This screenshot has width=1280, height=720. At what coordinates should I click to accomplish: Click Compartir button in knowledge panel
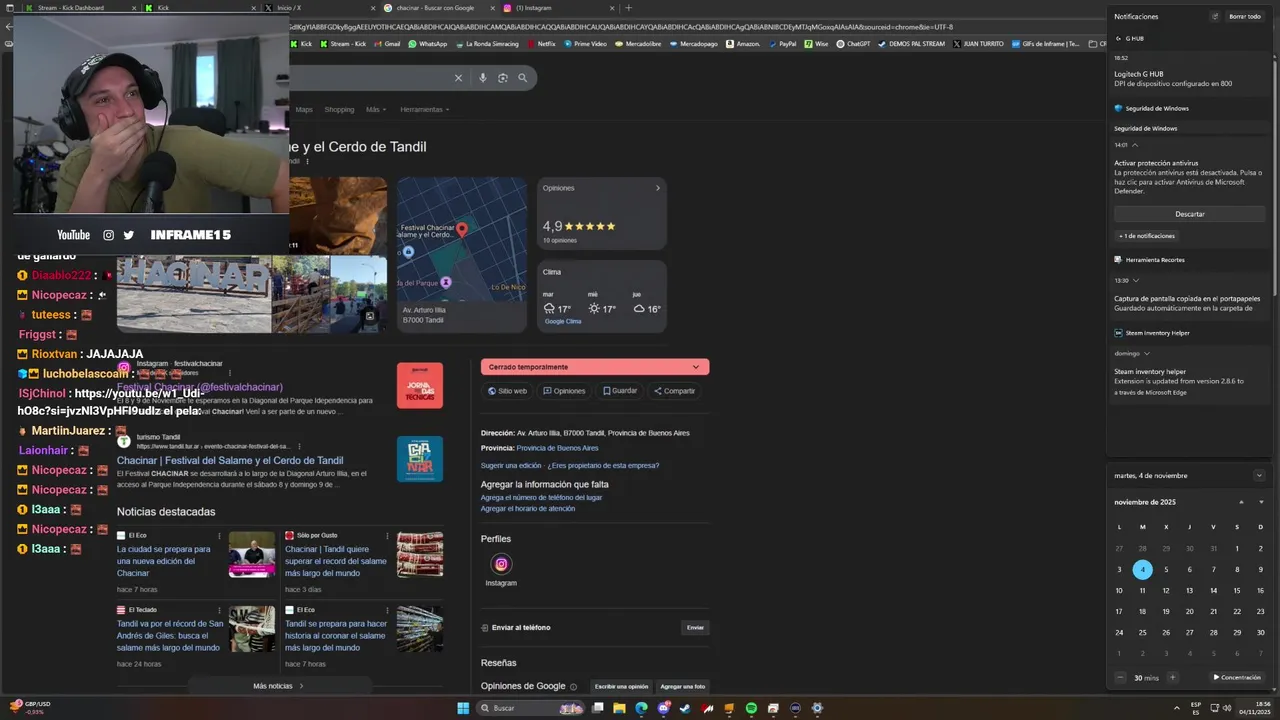(674, 391)
